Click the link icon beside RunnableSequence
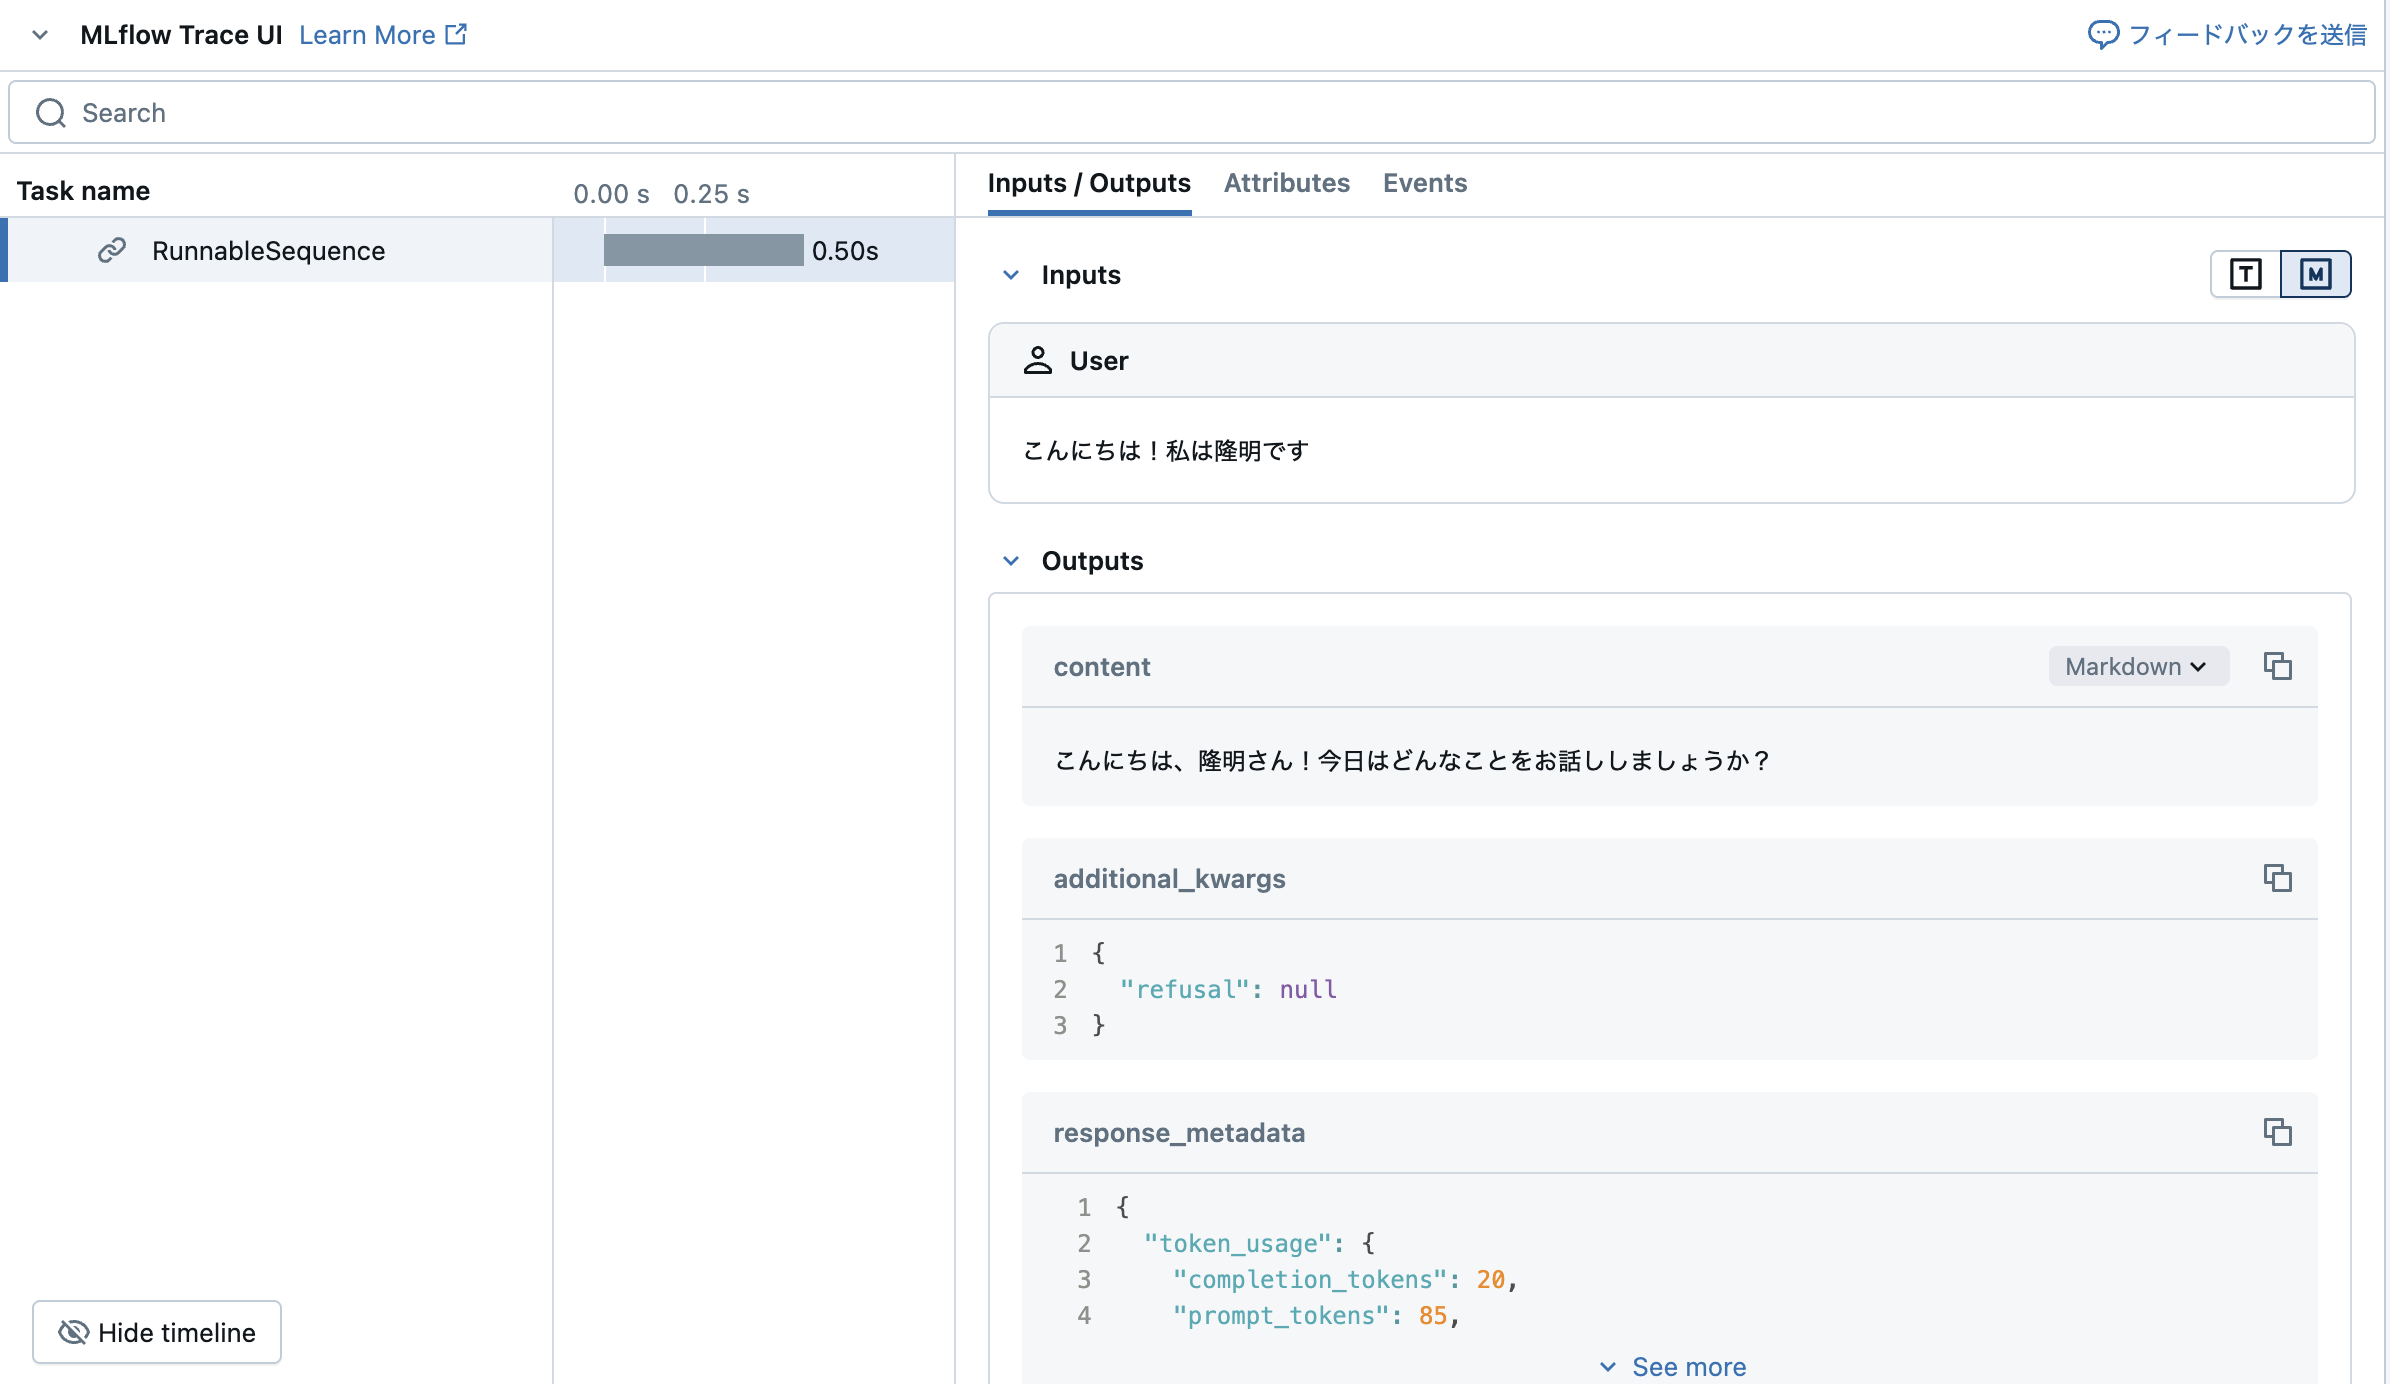Viewport: 2390px width, 1384px height. tap(113, 251)
